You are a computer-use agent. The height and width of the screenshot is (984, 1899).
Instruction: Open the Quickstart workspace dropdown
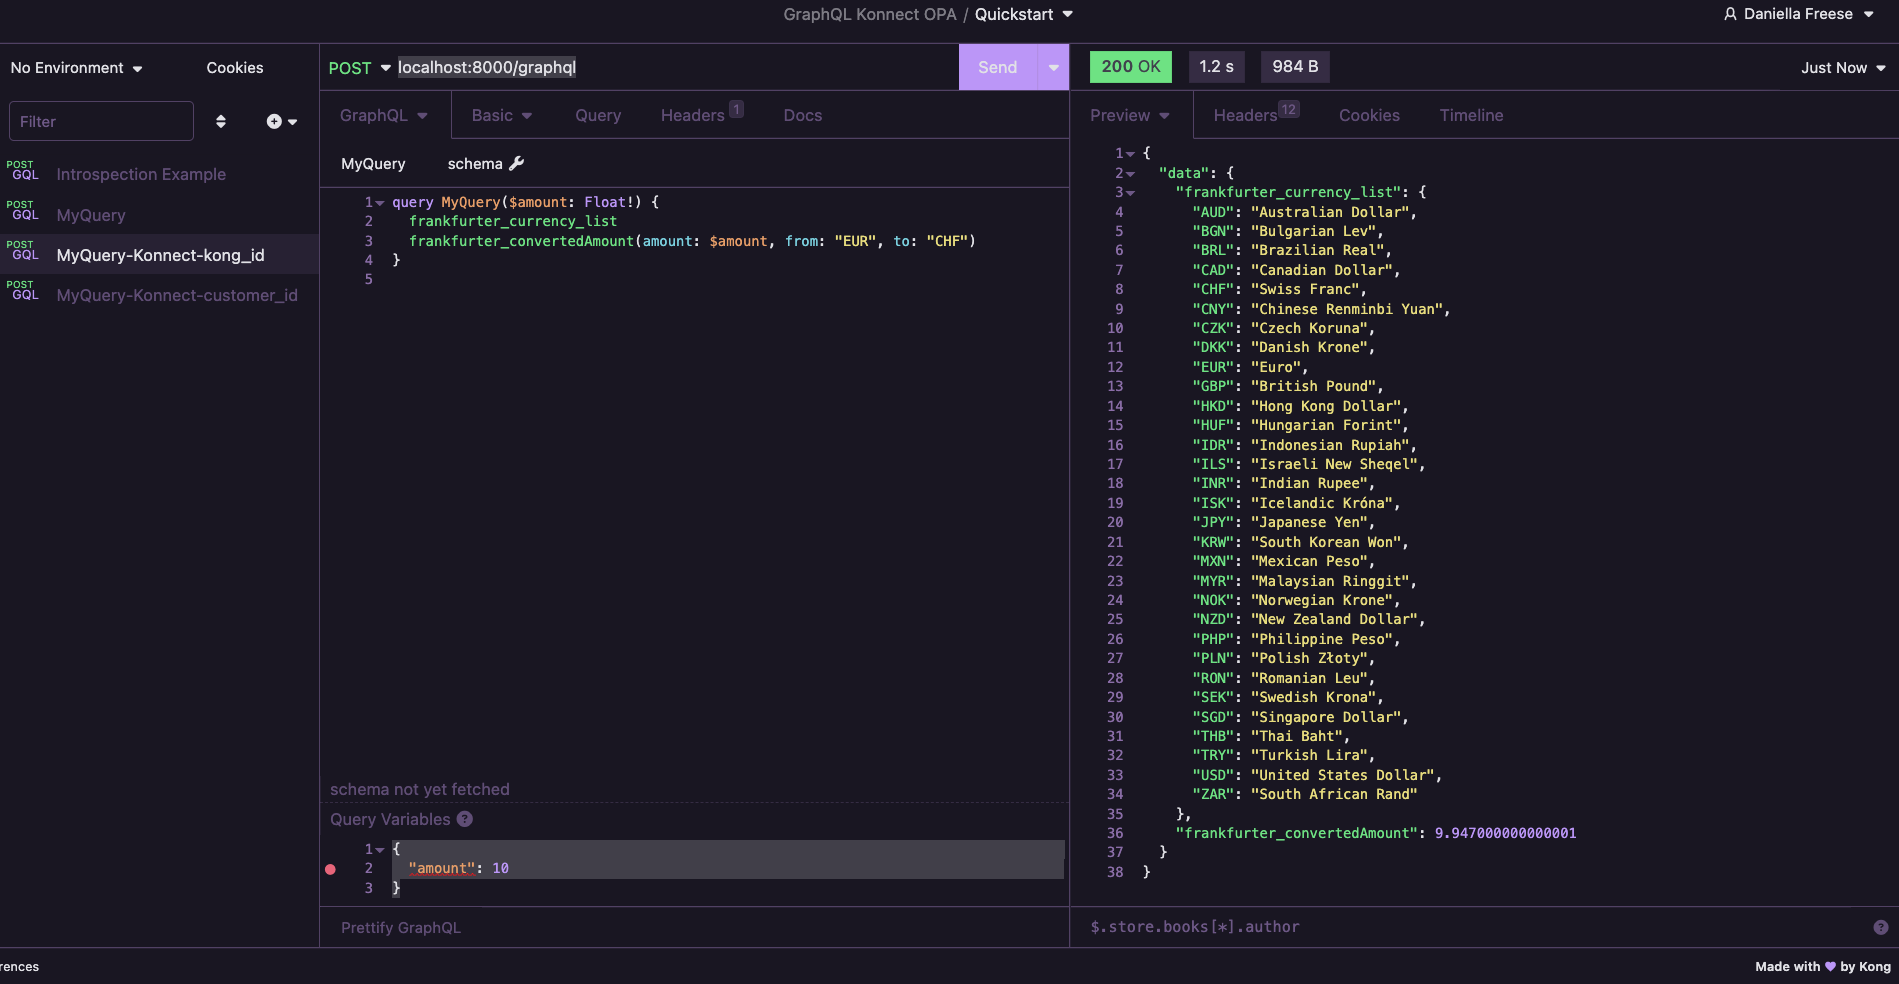(1024, 14)
